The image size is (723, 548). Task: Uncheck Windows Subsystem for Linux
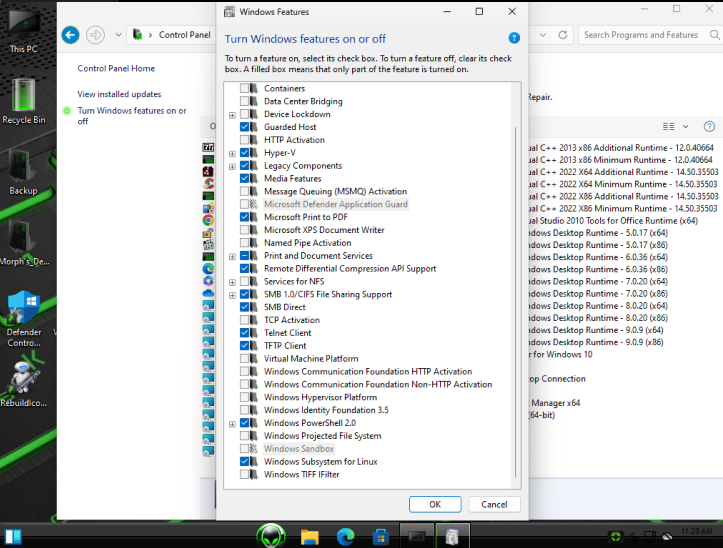click(244, 461)
